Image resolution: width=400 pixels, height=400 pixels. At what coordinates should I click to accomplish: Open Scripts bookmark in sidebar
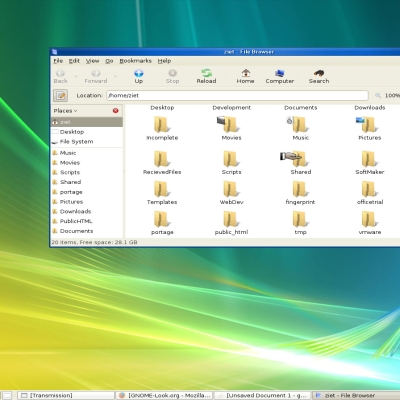click(87, 172)
